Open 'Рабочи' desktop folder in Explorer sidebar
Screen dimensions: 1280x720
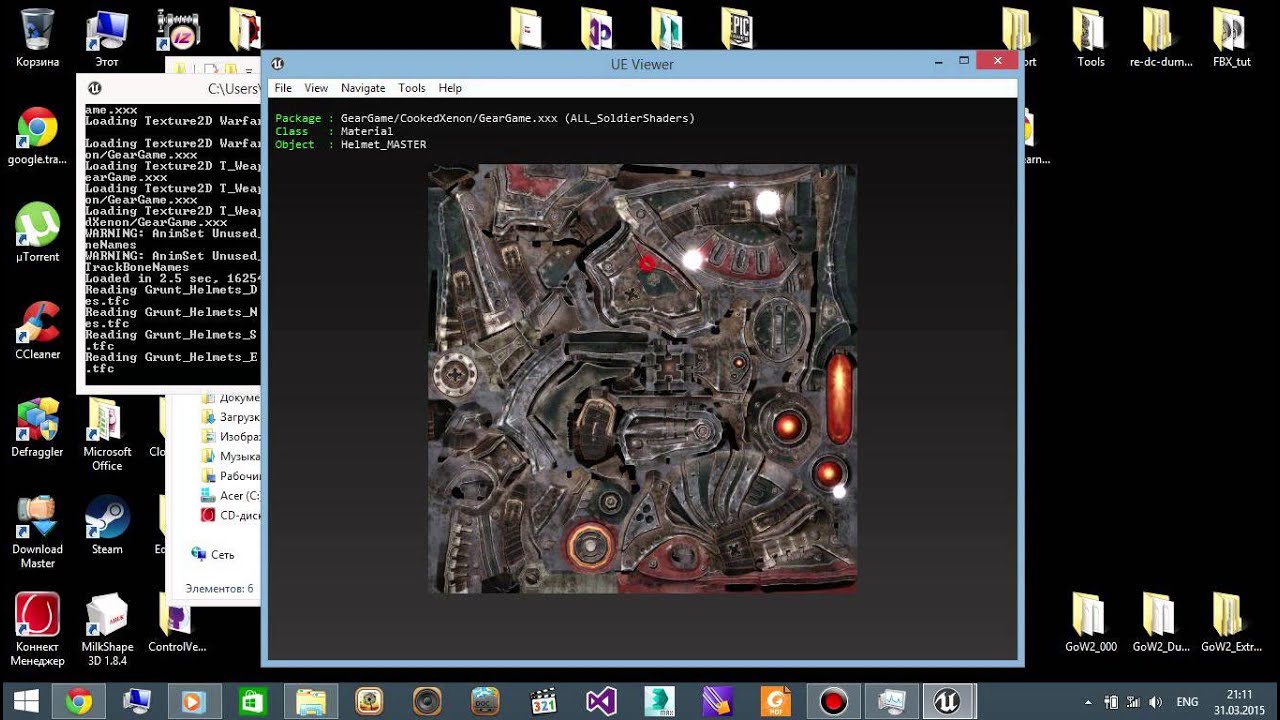tap(230, 476)
